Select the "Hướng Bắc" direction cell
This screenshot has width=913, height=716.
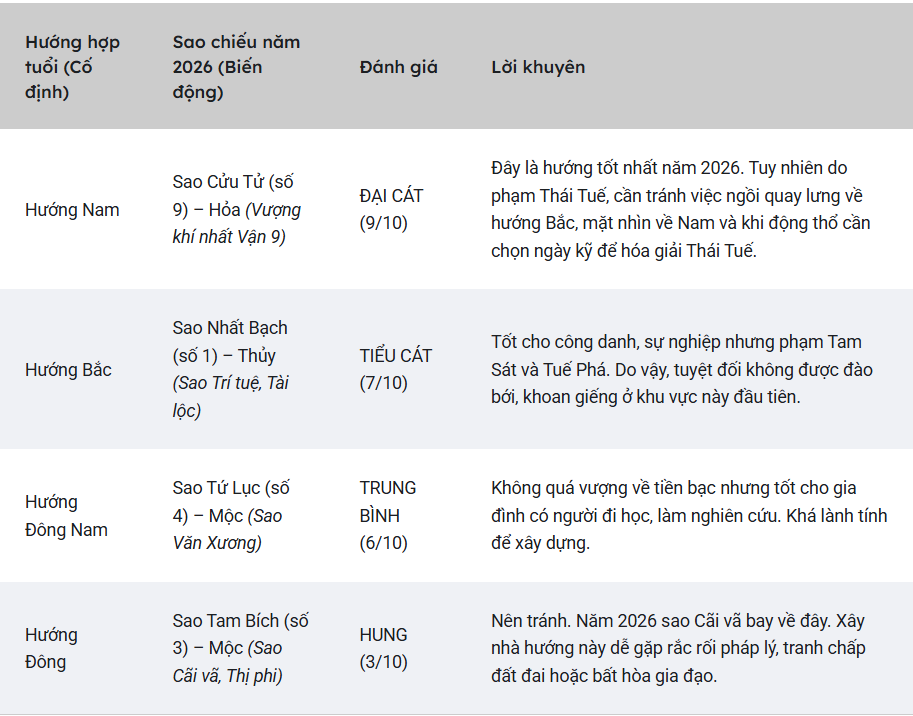68,370
